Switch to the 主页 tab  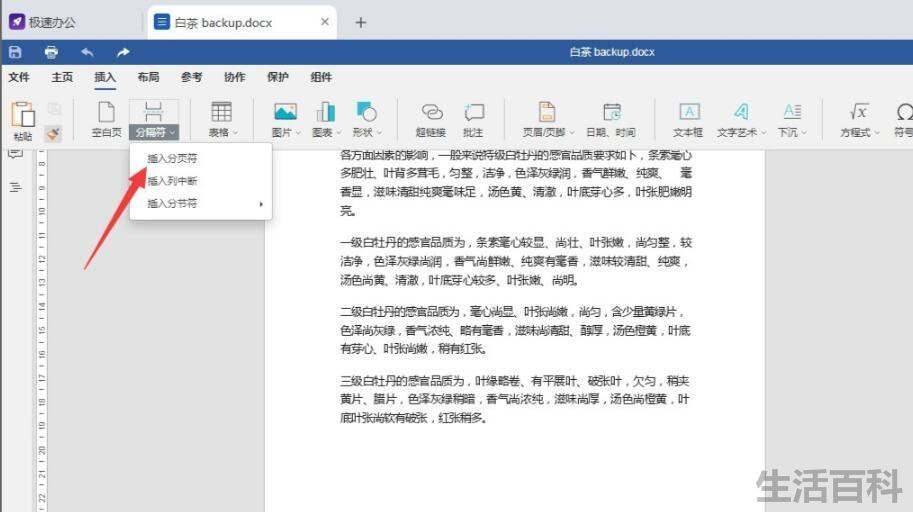[62, 77]
